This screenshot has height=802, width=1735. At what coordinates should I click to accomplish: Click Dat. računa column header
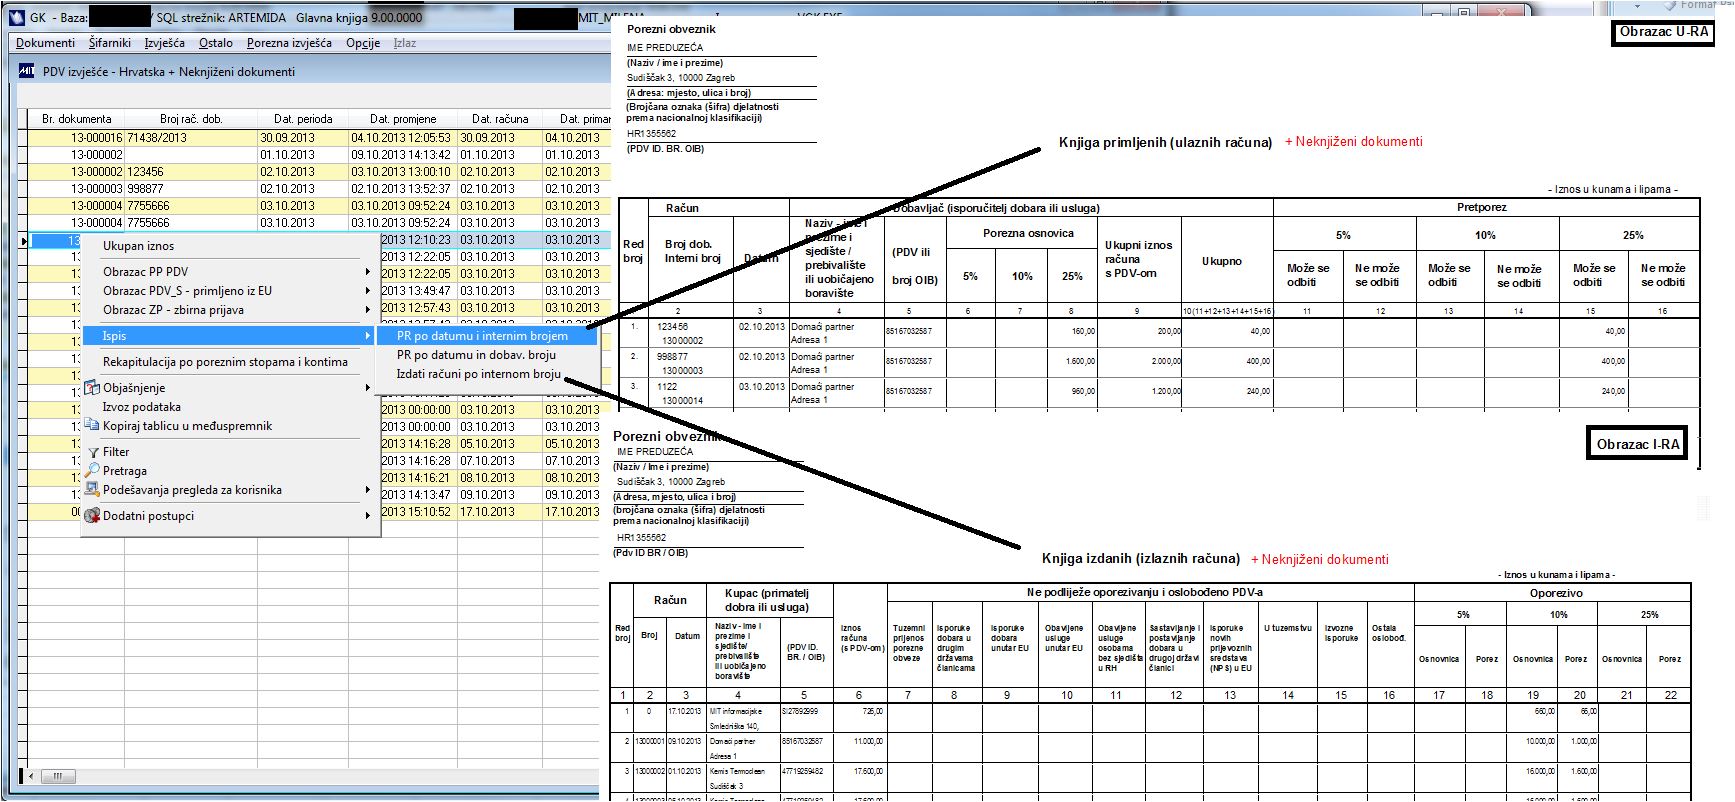click(500, 118)
